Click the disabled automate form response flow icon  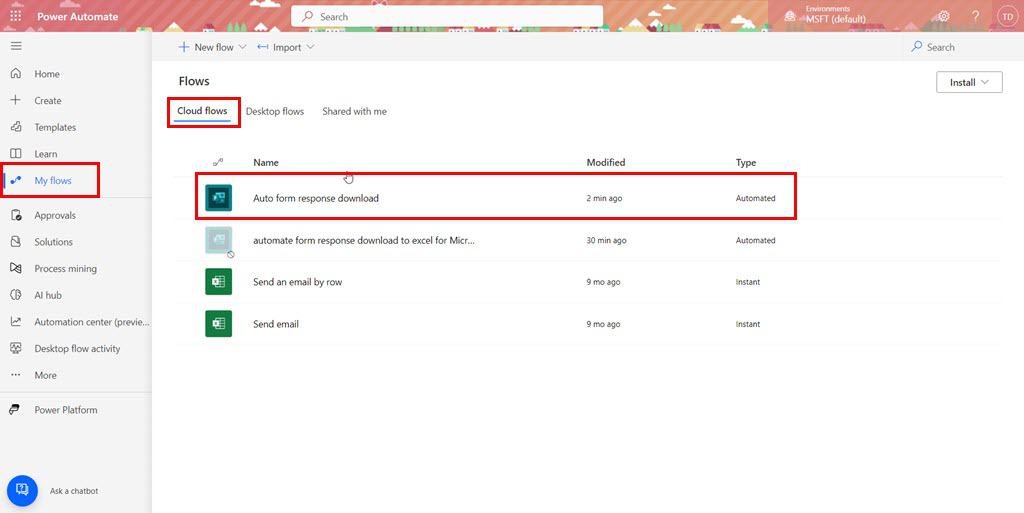pos(219,240)
